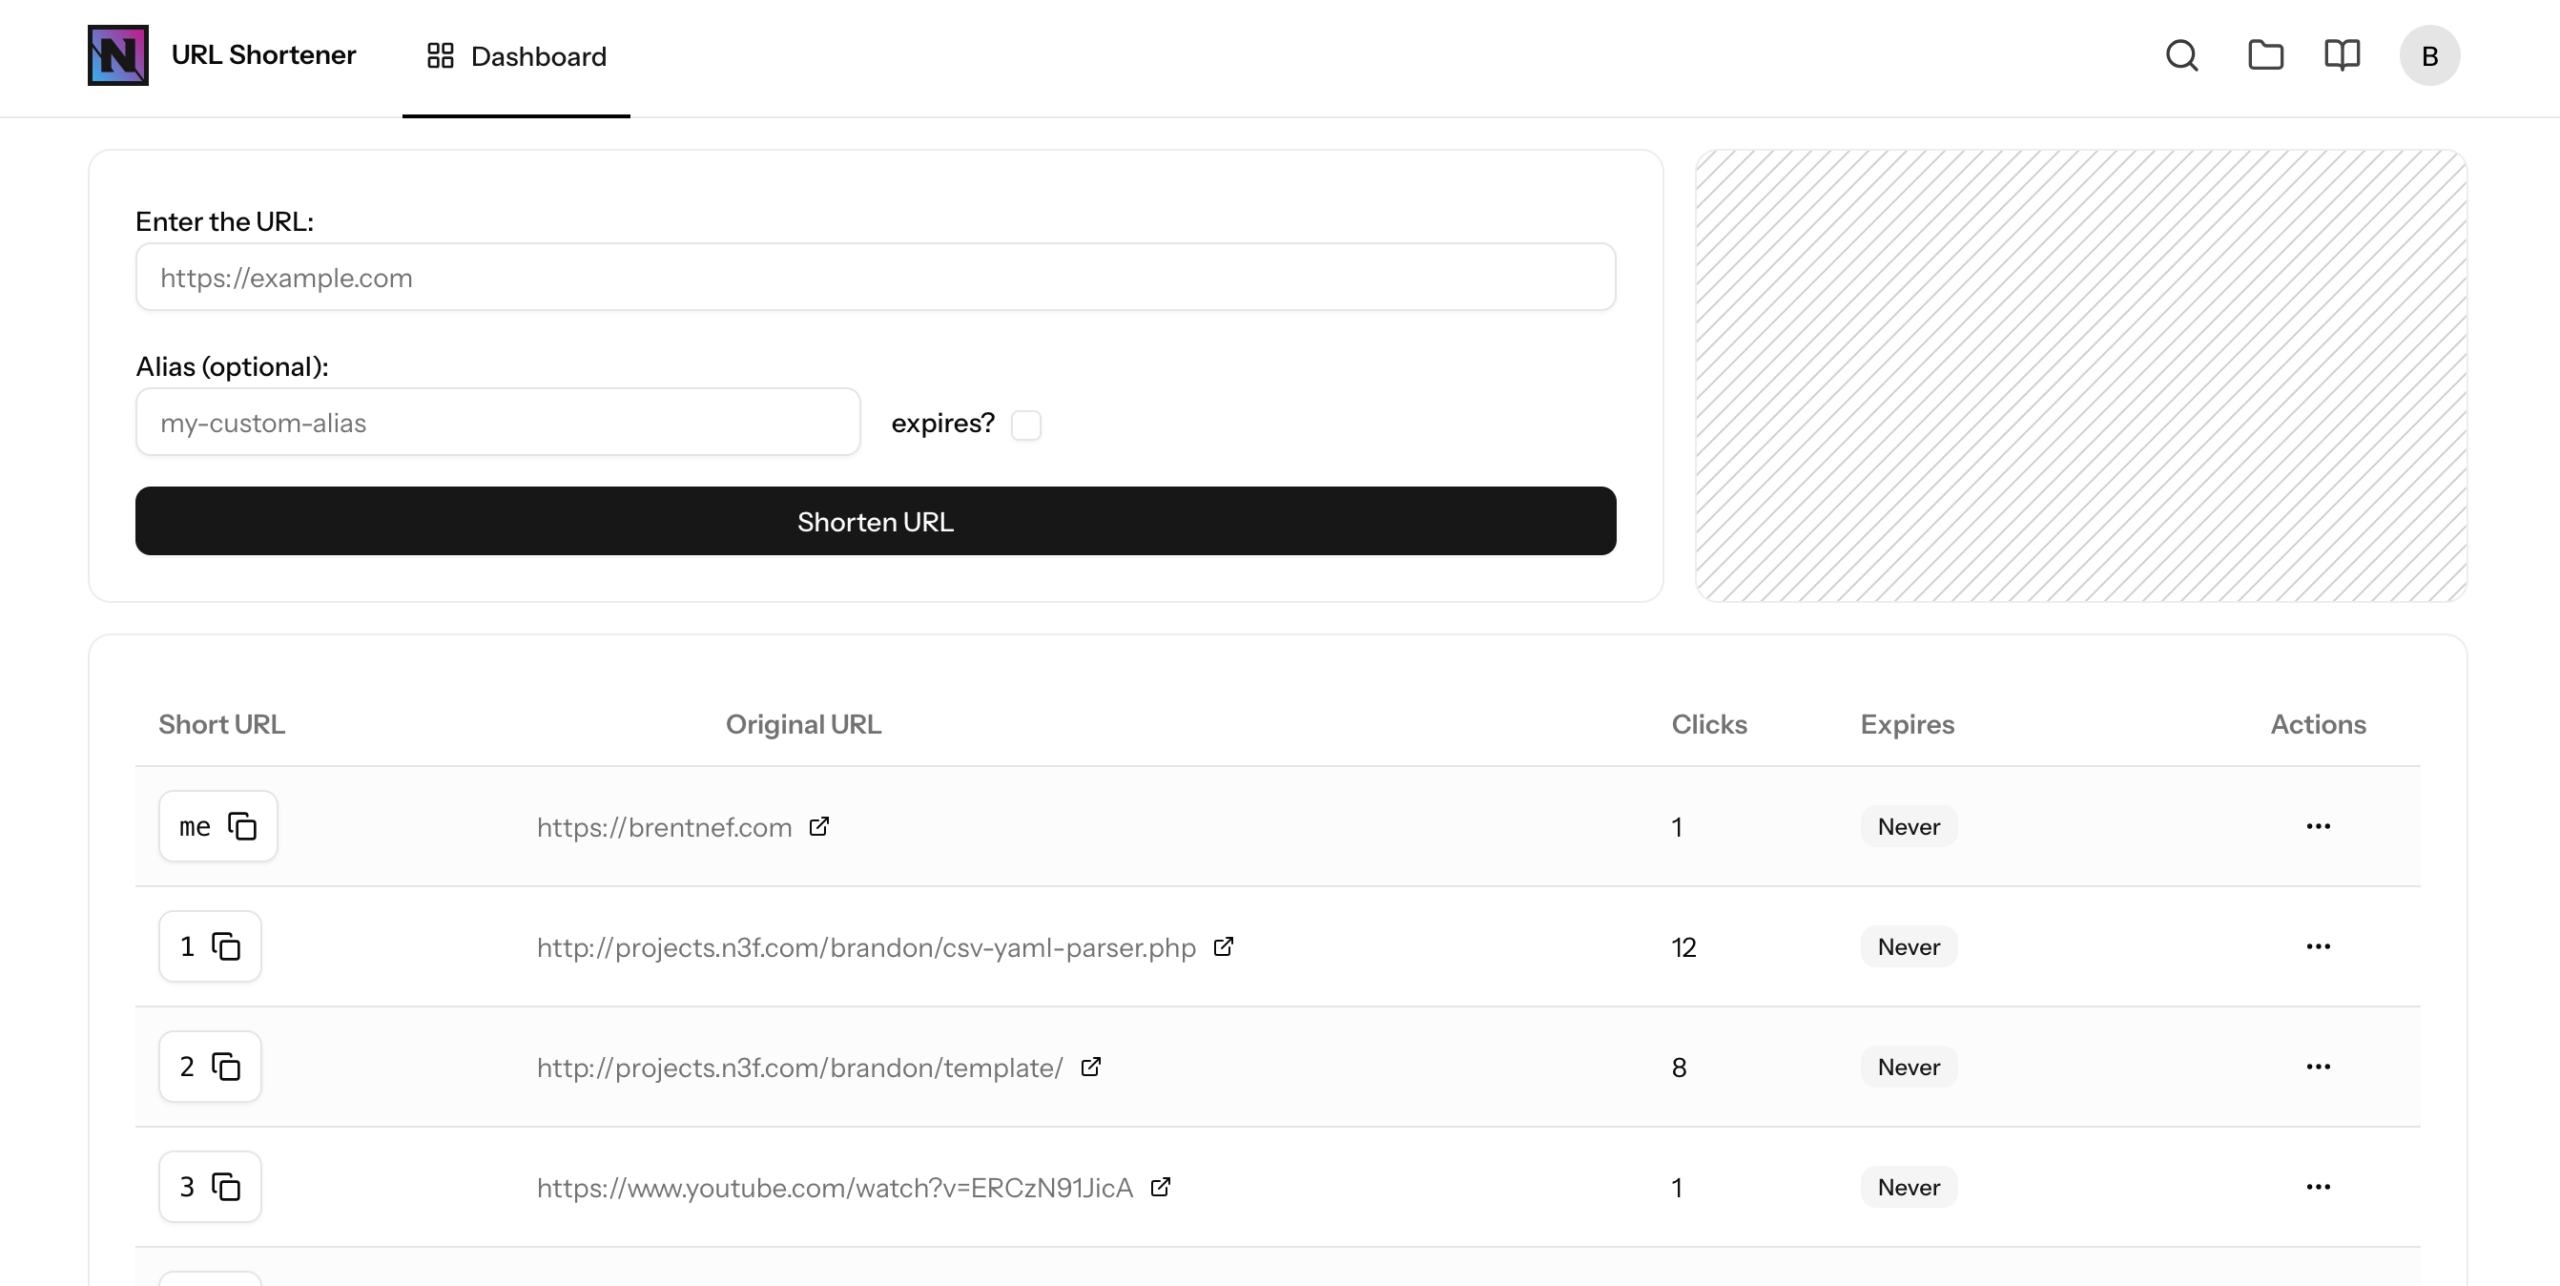The image size is (2560, 1286).
Task: Click inside the URL input field
Action: [x=874, y=277]
